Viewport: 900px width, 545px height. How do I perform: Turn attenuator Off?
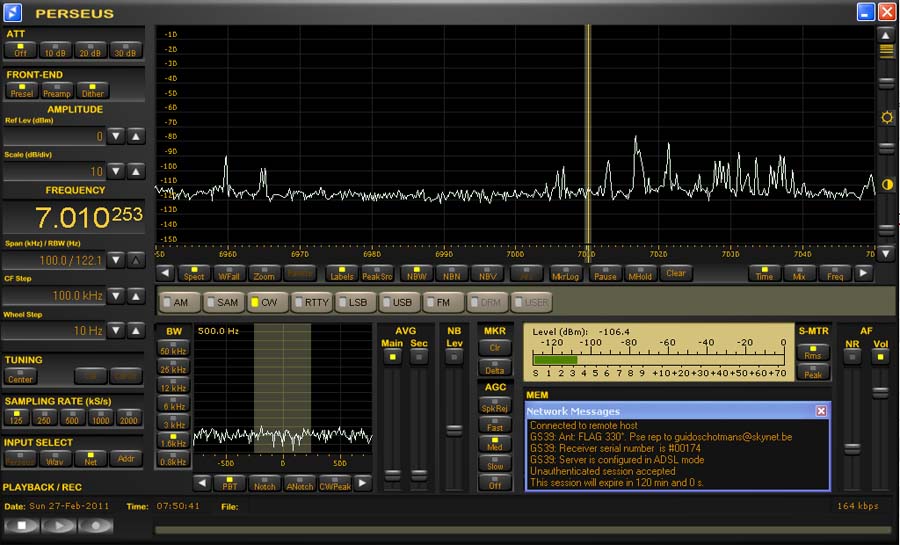point(21,50)
